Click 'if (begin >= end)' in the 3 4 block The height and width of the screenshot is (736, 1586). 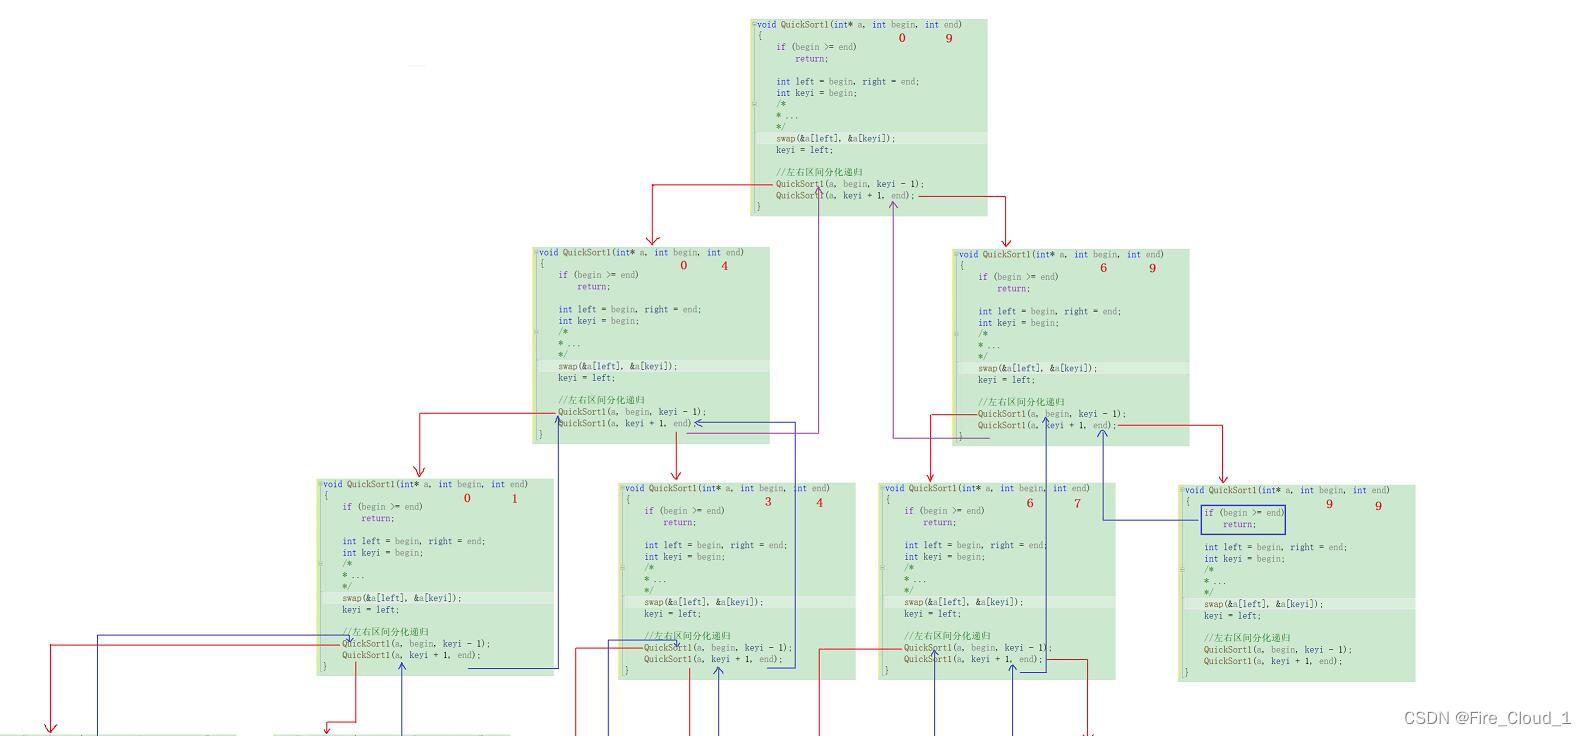tap(684, 511)
